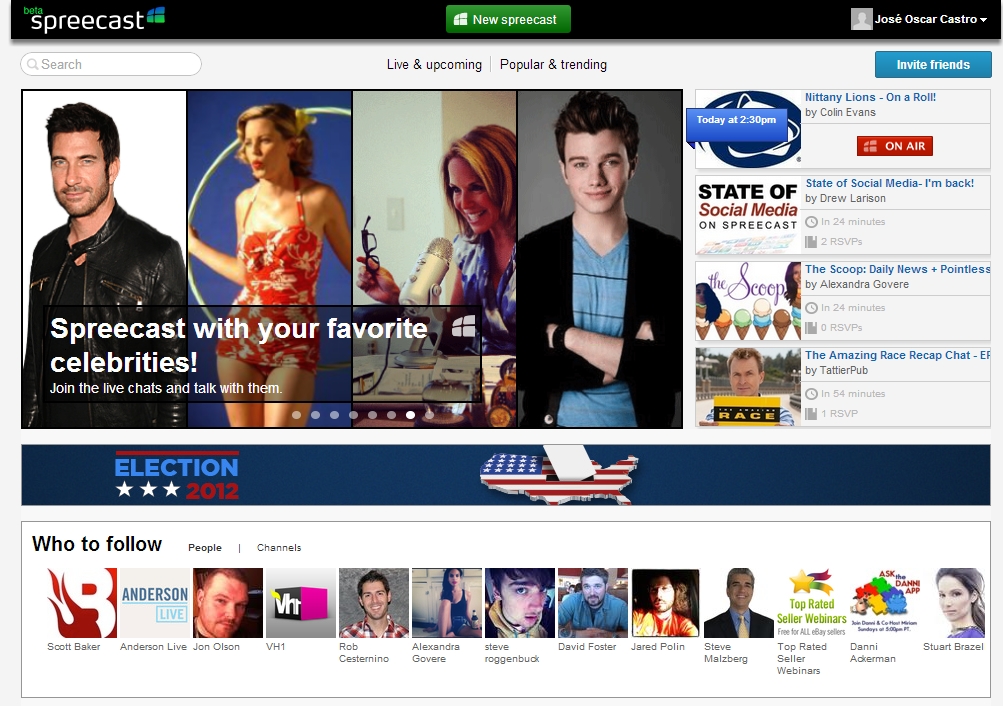
Task: Show Channels in Who to follow
Action: click(279, 548)
